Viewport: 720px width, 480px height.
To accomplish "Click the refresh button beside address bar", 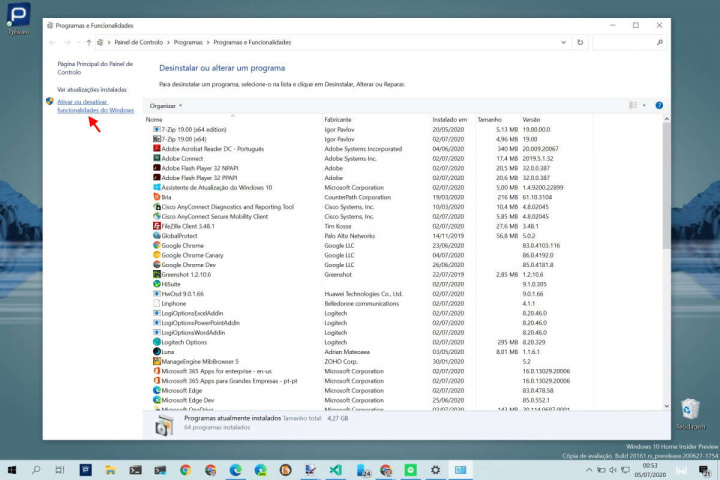I will coord(581,43).
